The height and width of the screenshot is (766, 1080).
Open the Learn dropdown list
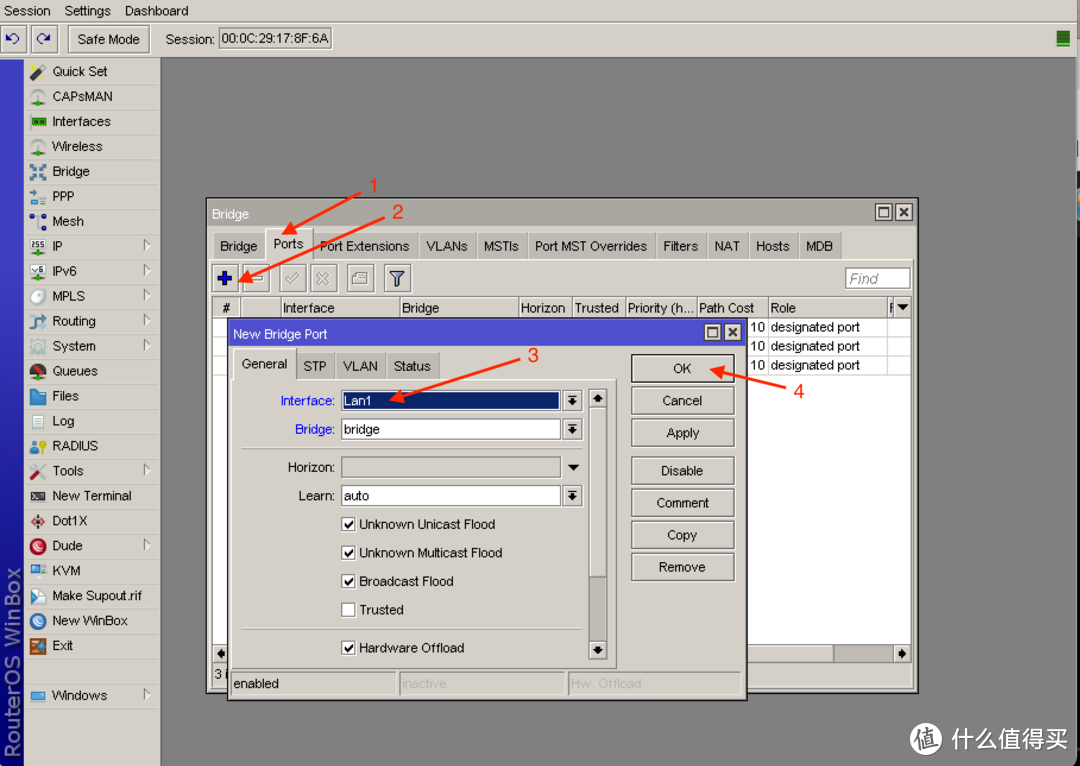(572, 496)
